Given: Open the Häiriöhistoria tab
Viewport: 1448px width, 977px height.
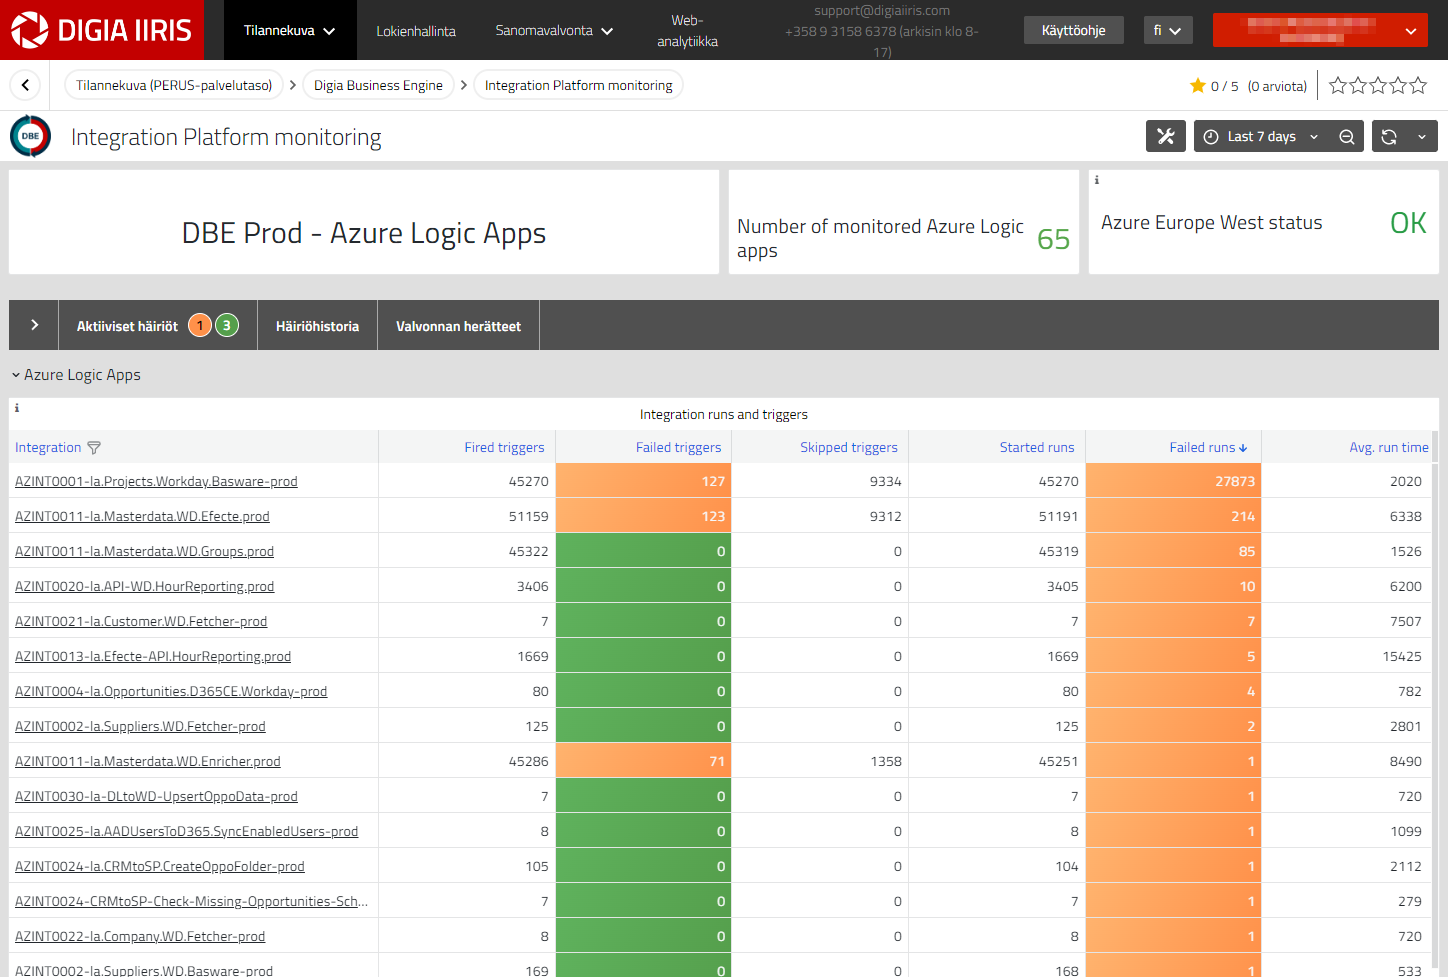Looking at the screenshot, I should pos(317,326).
